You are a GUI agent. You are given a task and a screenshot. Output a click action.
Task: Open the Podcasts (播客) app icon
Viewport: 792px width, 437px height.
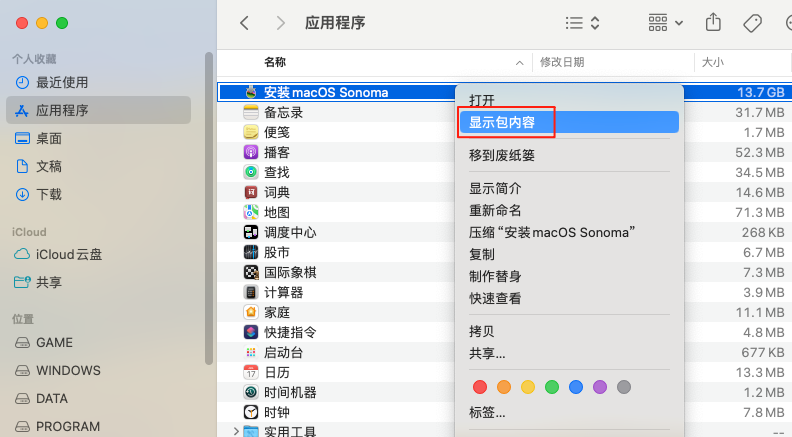252,152
